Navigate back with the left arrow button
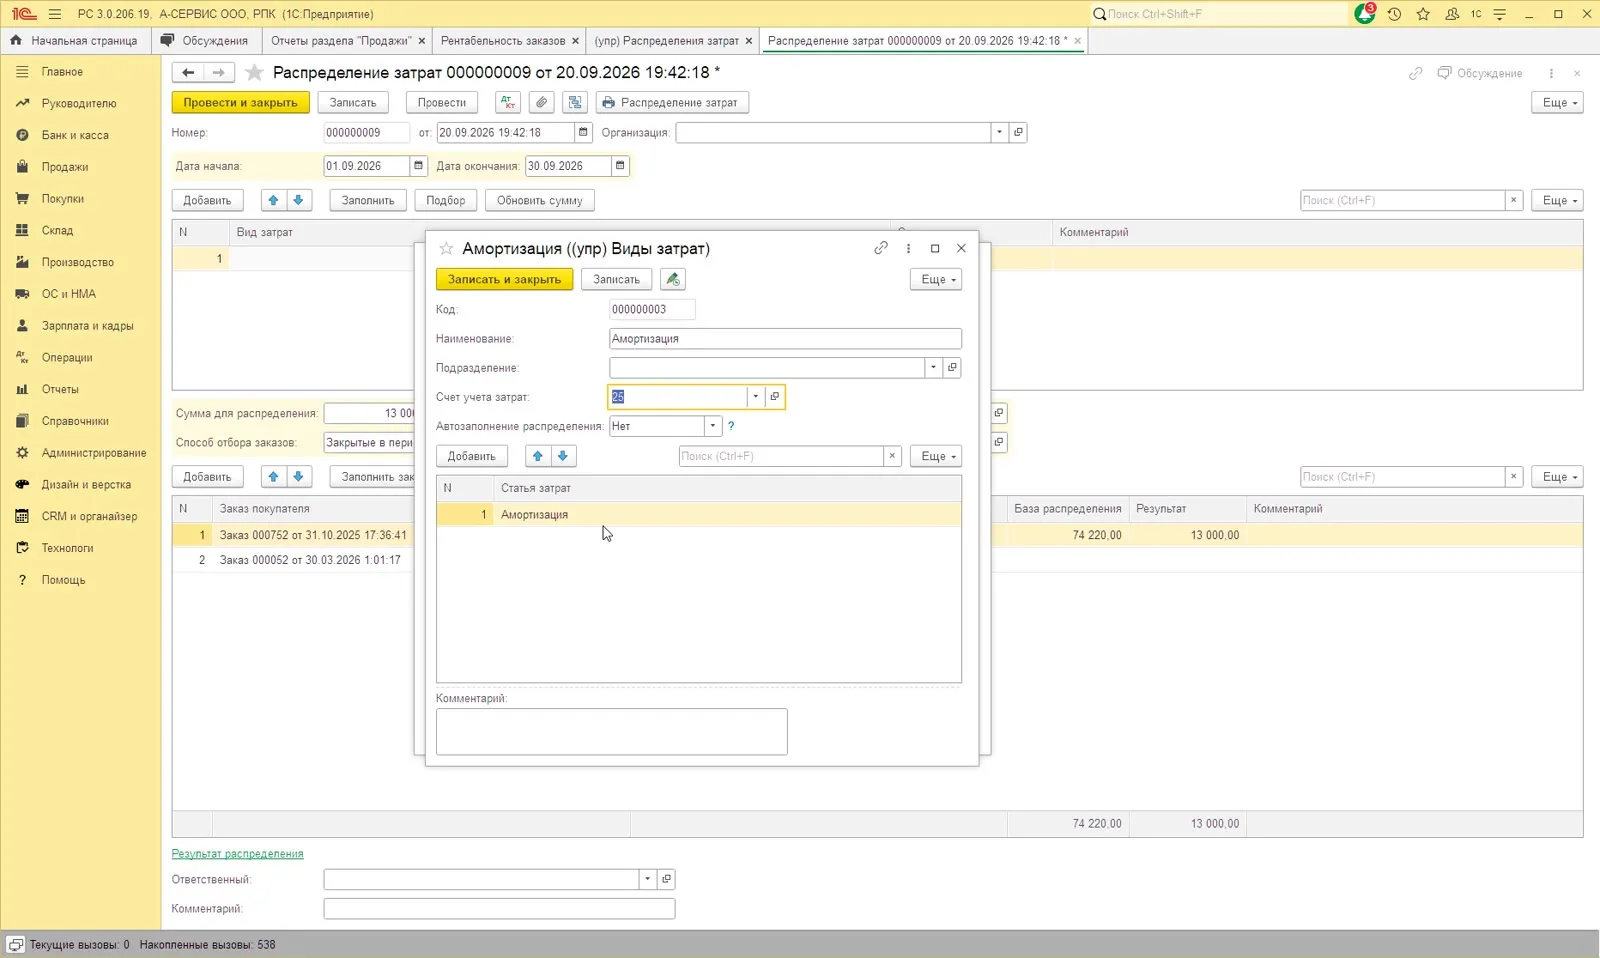 point(188,72)
